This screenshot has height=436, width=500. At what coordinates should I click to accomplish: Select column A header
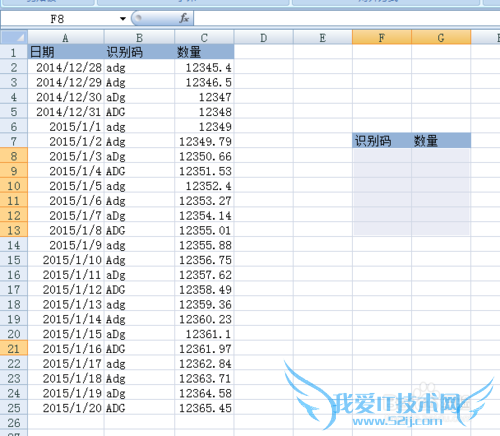coord(66,37)
